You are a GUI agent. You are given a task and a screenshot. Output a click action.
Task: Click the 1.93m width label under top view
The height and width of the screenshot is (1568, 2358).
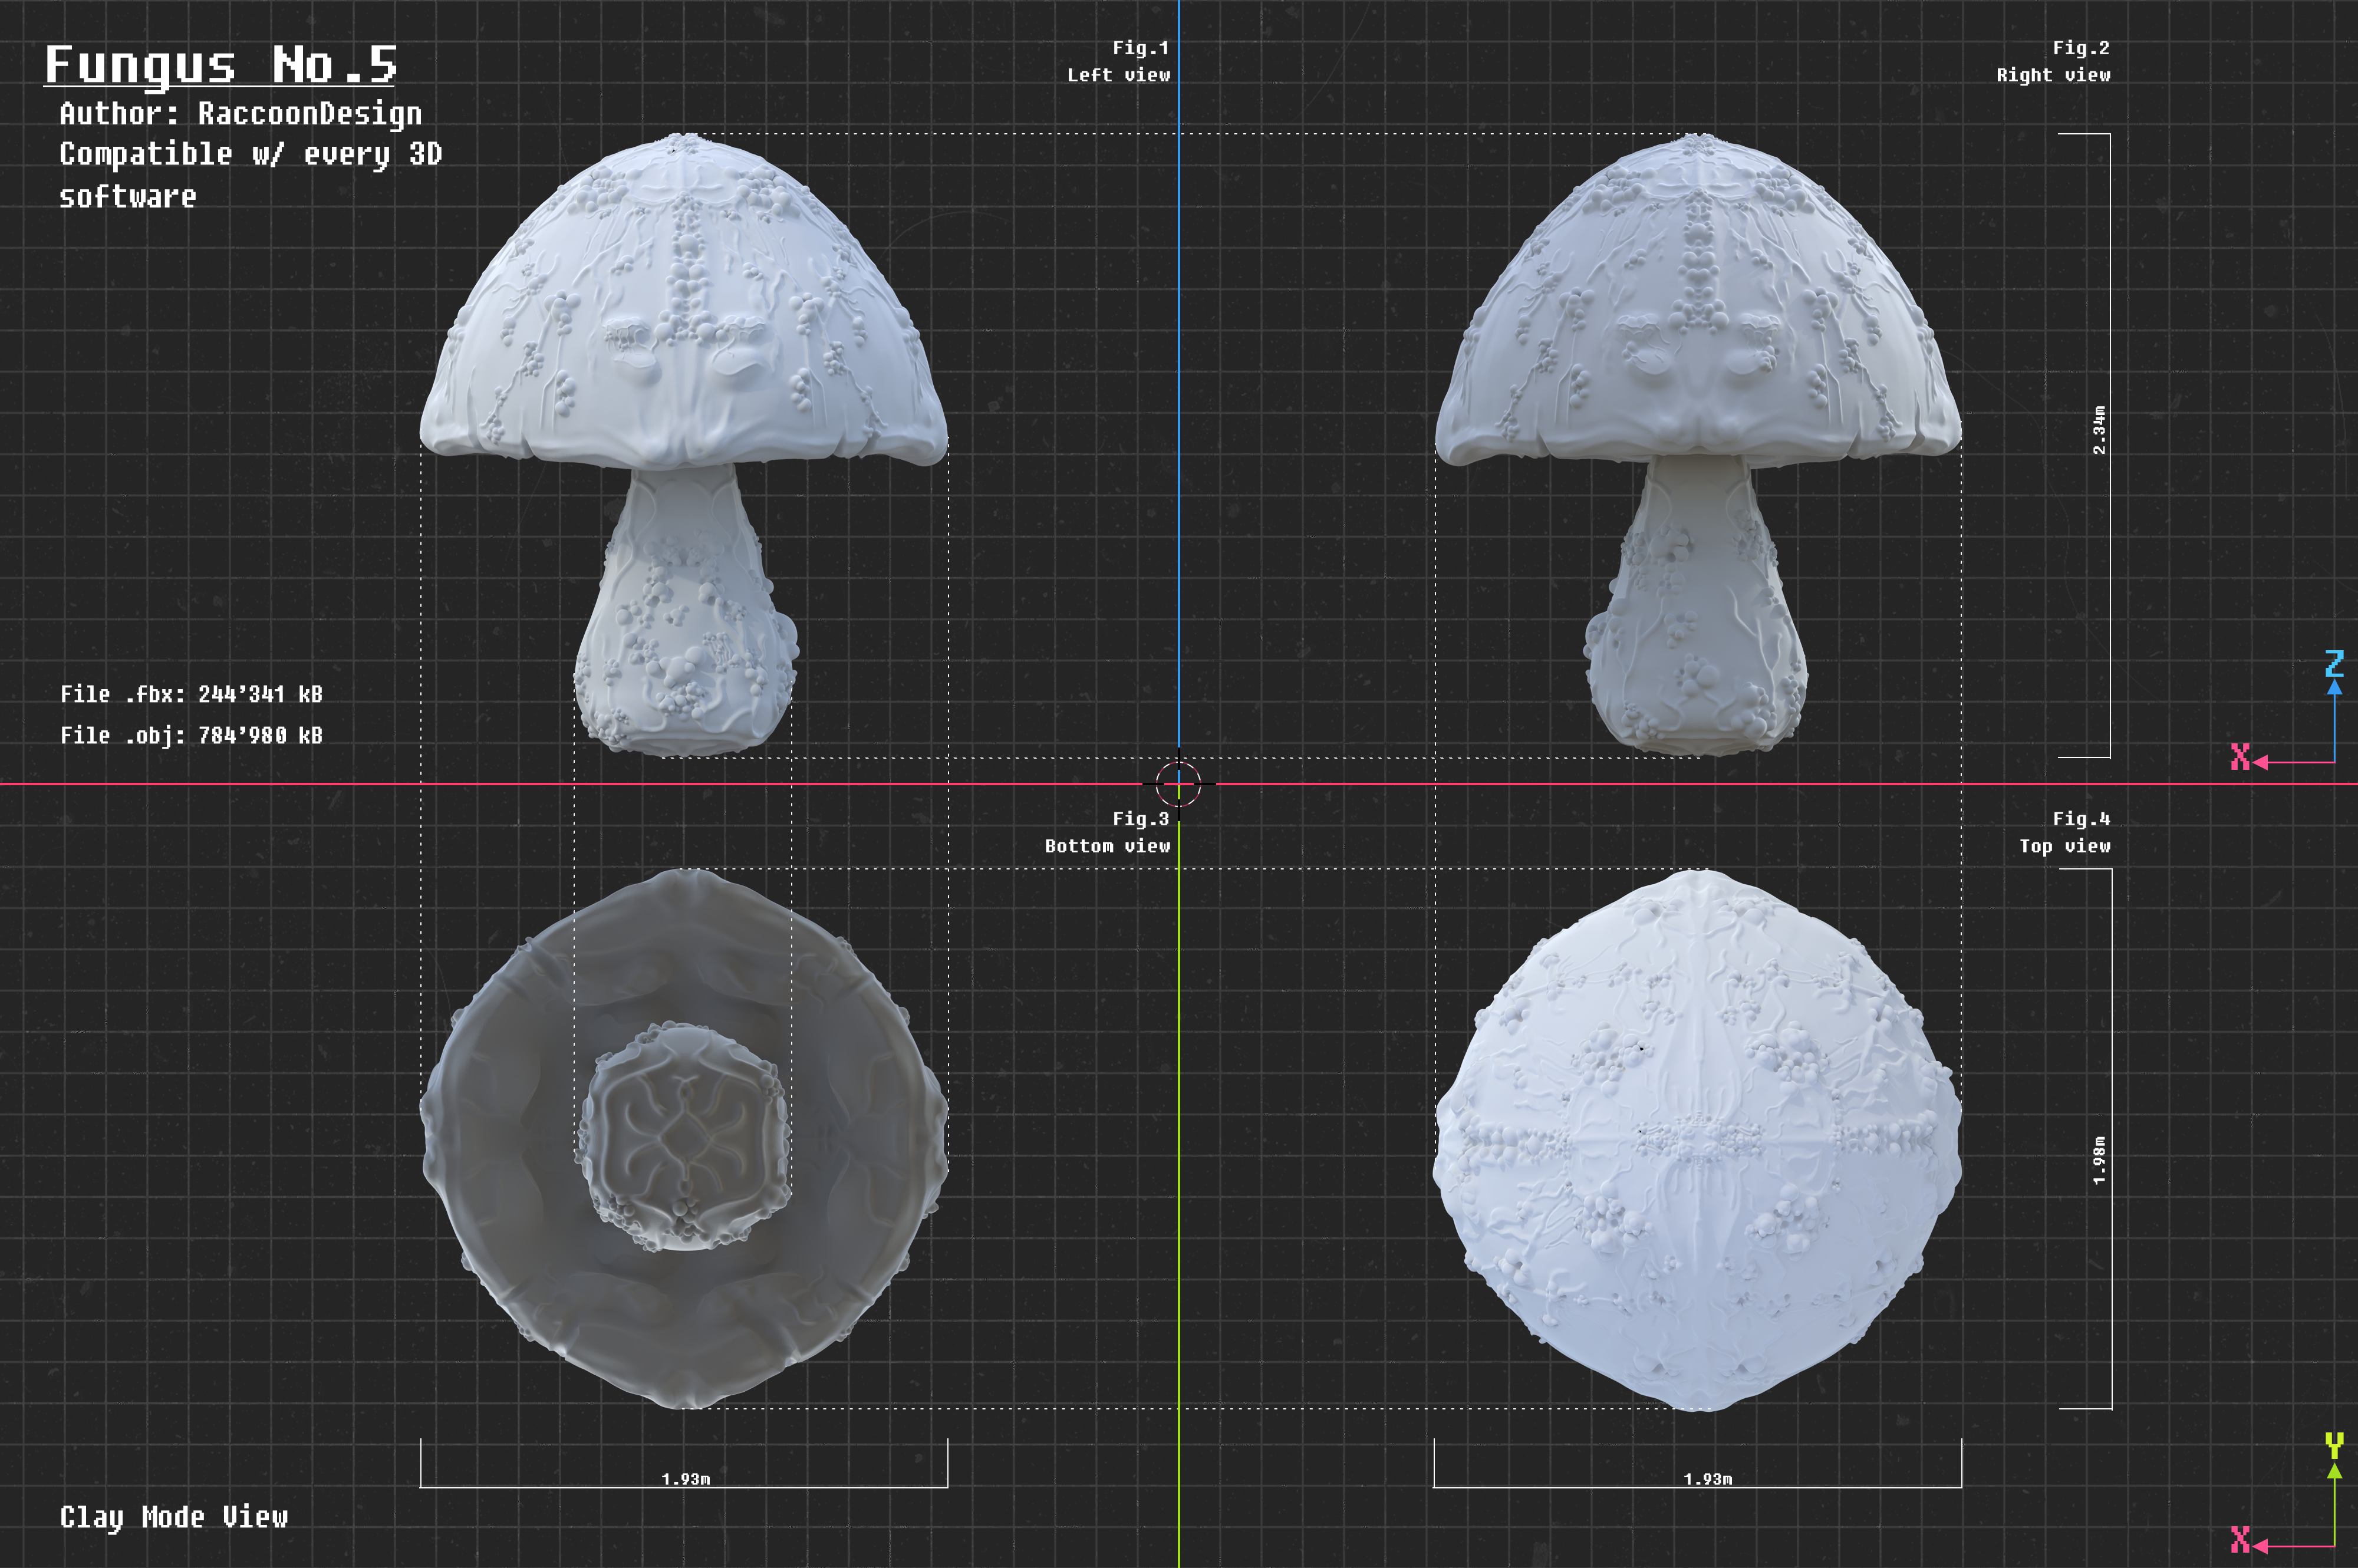(1708, 1479)
